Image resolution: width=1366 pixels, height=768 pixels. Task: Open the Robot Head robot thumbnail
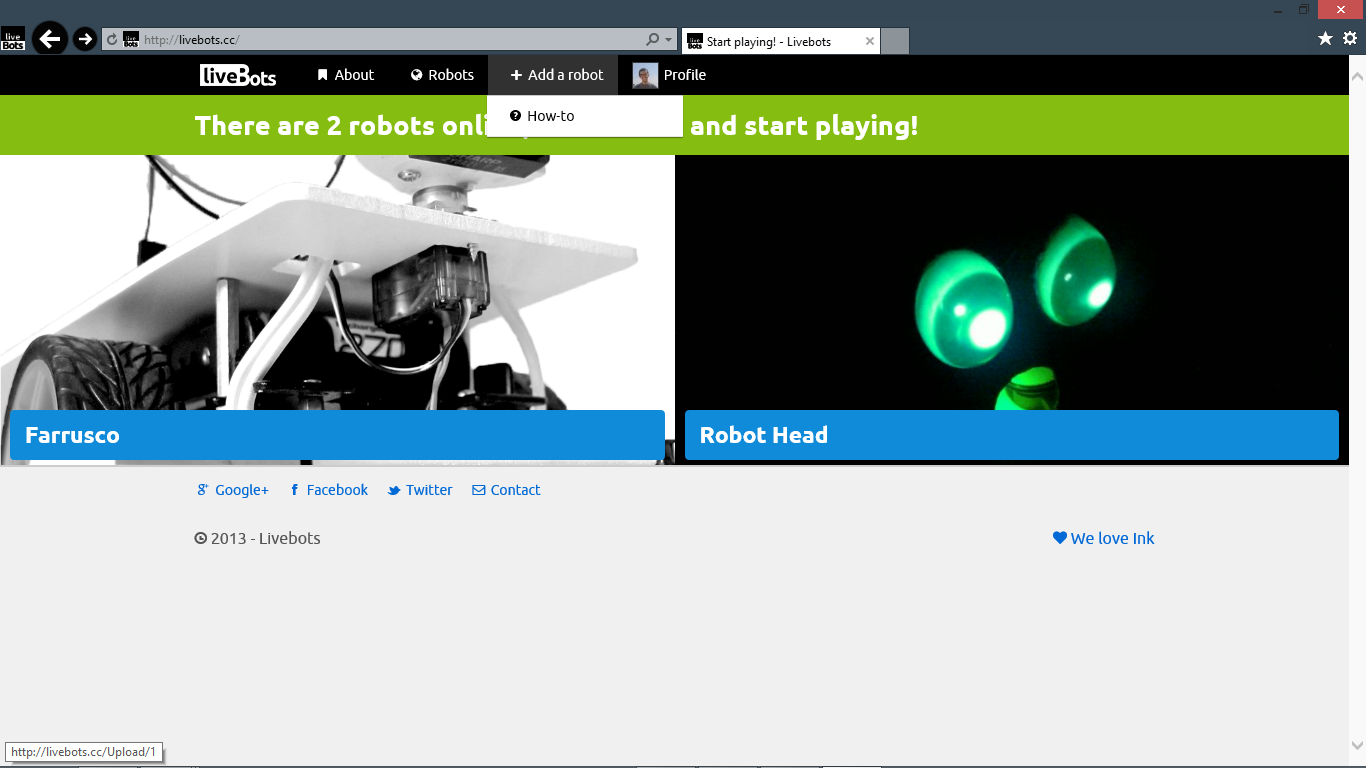(x=1012, y=300)
